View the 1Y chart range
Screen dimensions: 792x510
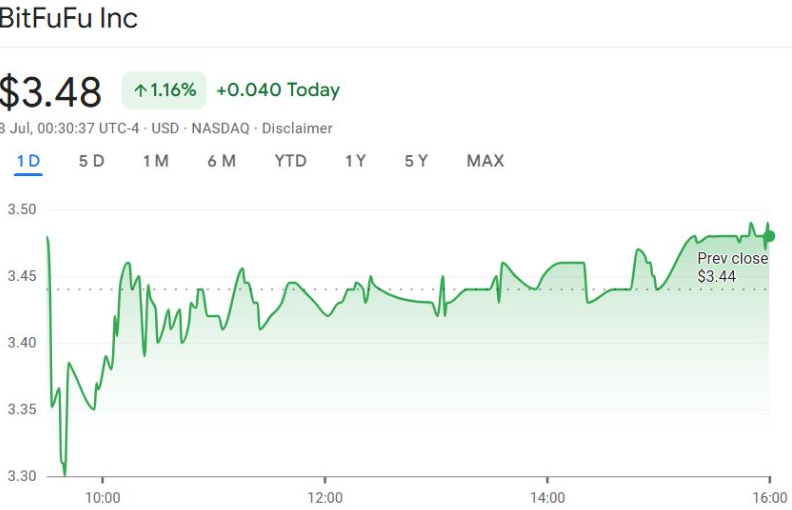[x=355, y=161]
